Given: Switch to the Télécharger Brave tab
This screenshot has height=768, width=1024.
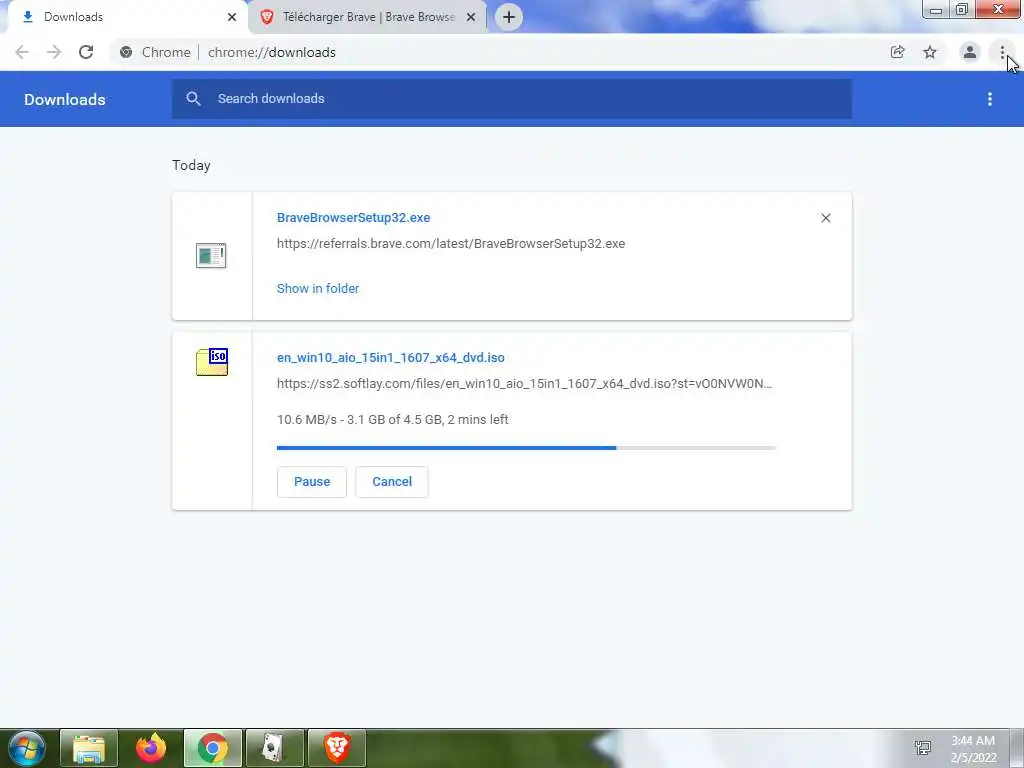Looking at the screenshot, I should (367, 17).
